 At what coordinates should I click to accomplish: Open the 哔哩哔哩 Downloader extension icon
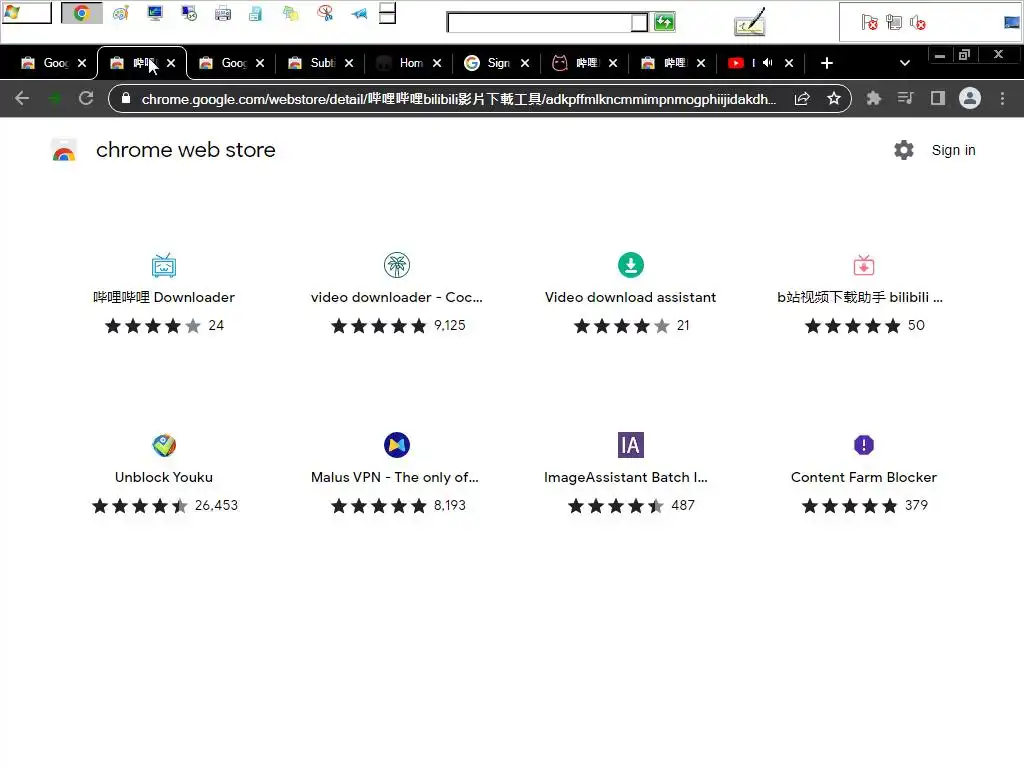164,265
